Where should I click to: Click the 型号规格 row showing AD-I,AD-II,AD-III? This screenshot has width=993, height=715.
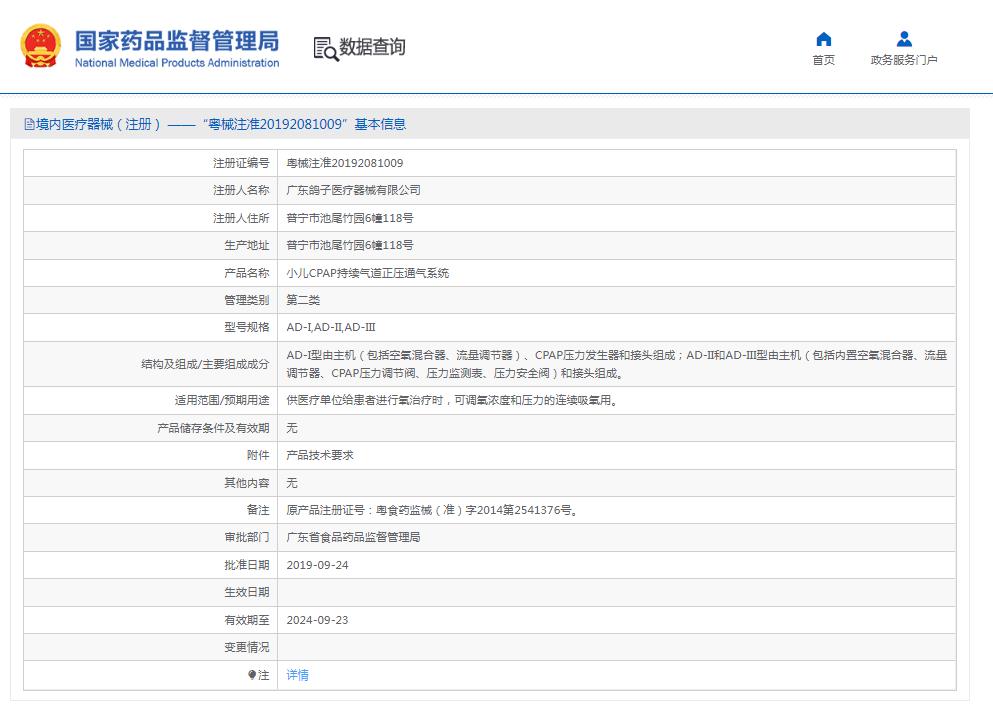(x=330, y=327)
